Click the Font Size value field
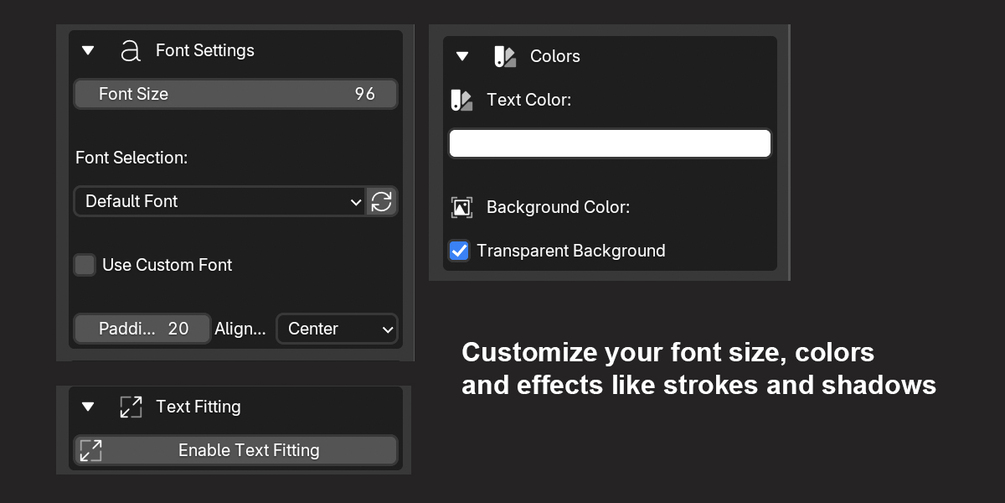The image size is (1005, 503). coord(236,94)
